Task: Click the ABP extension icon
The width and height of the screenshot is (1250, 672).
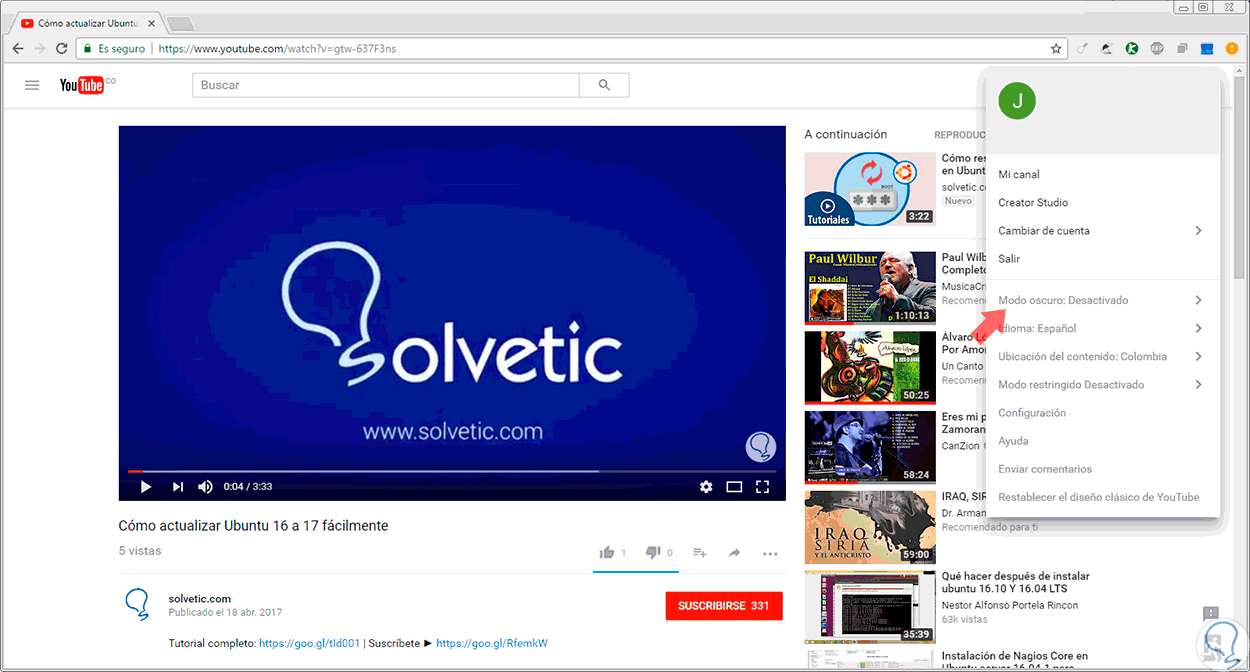Action: [1157, 48]
